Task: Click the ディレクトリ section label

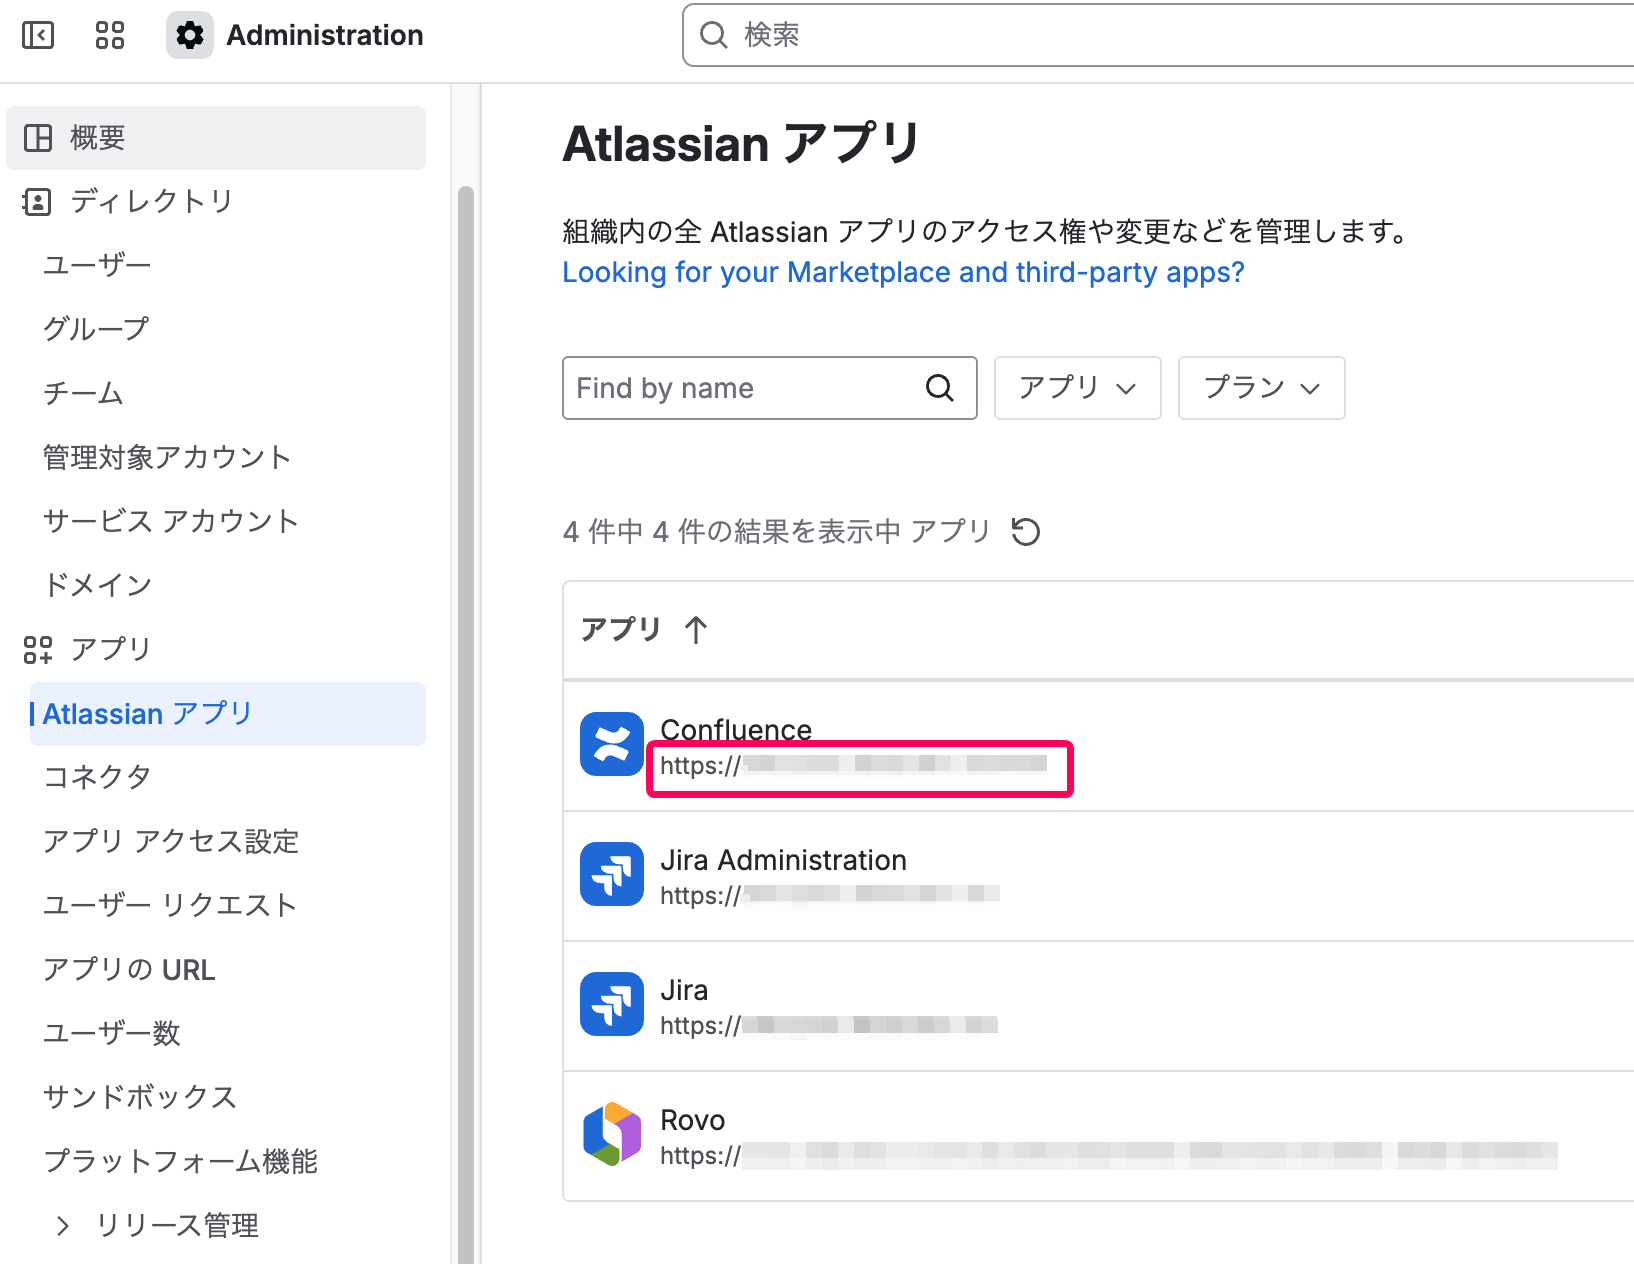Action: point(151,202)
